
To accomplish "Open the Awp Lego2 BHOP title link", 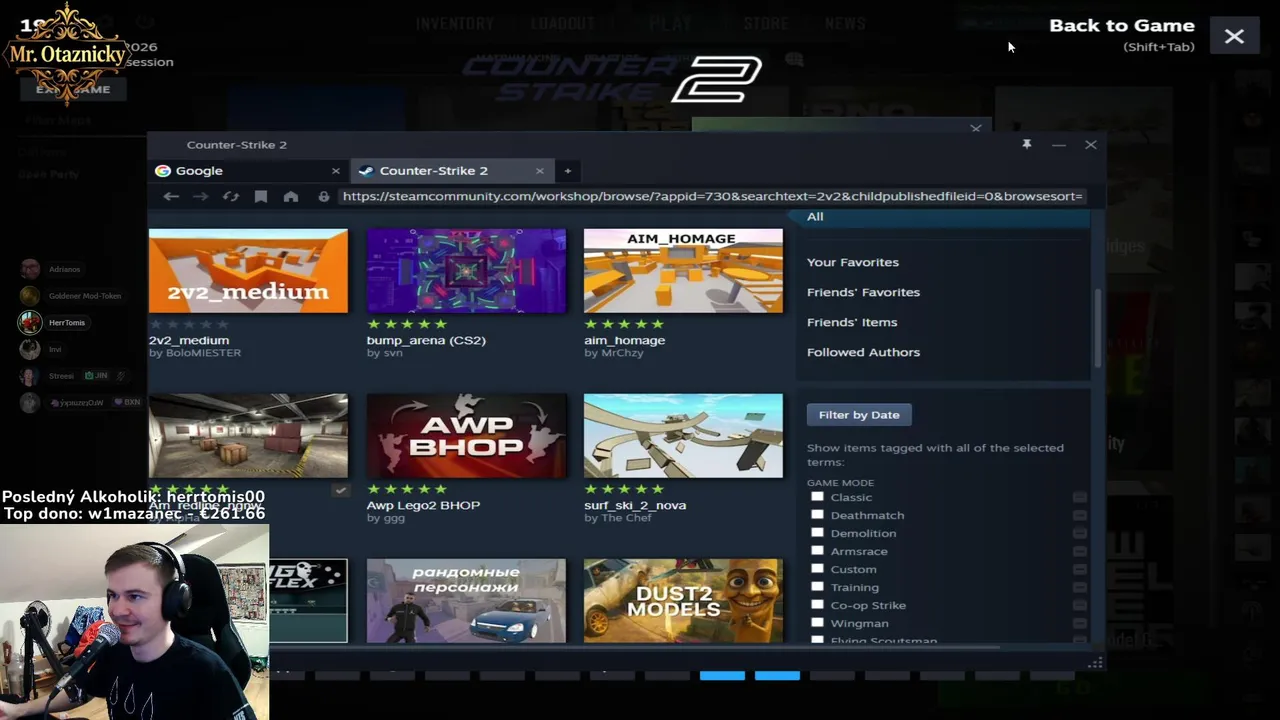I will click(423, 505).
